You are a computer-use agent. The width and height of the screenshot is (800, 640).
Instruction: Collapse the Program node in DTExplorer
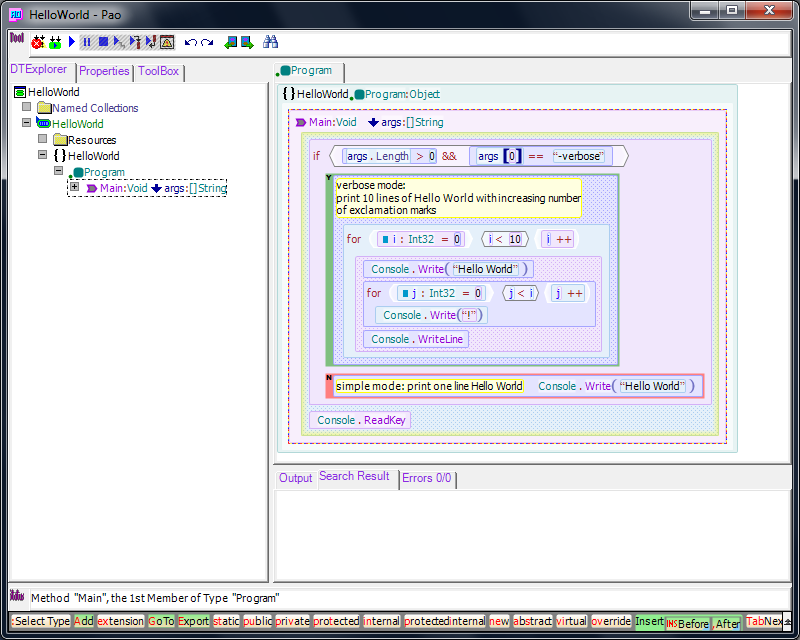tap(59, 171)
